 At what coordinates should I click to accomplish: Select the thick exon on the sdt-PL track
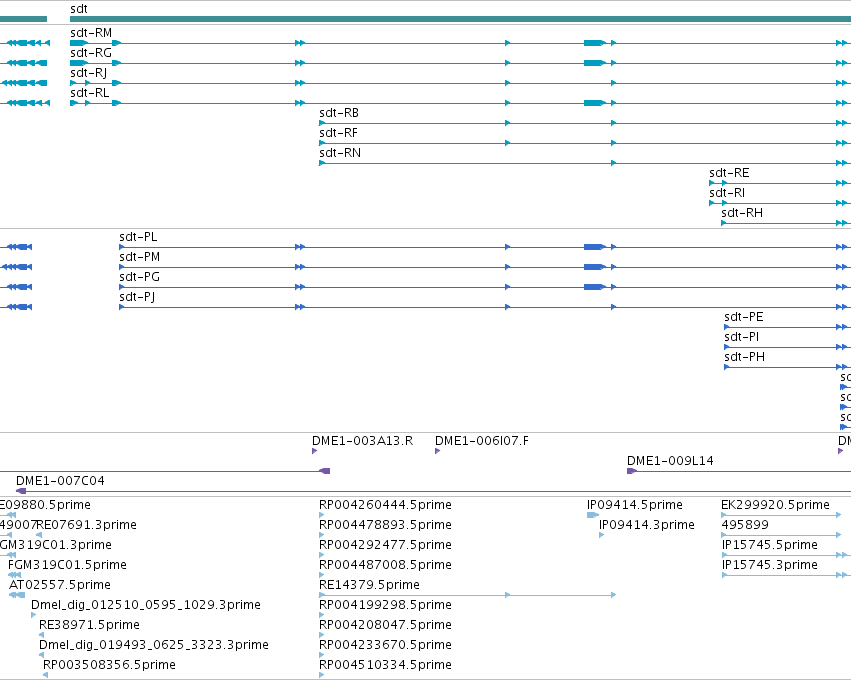(x=594, y=247)
